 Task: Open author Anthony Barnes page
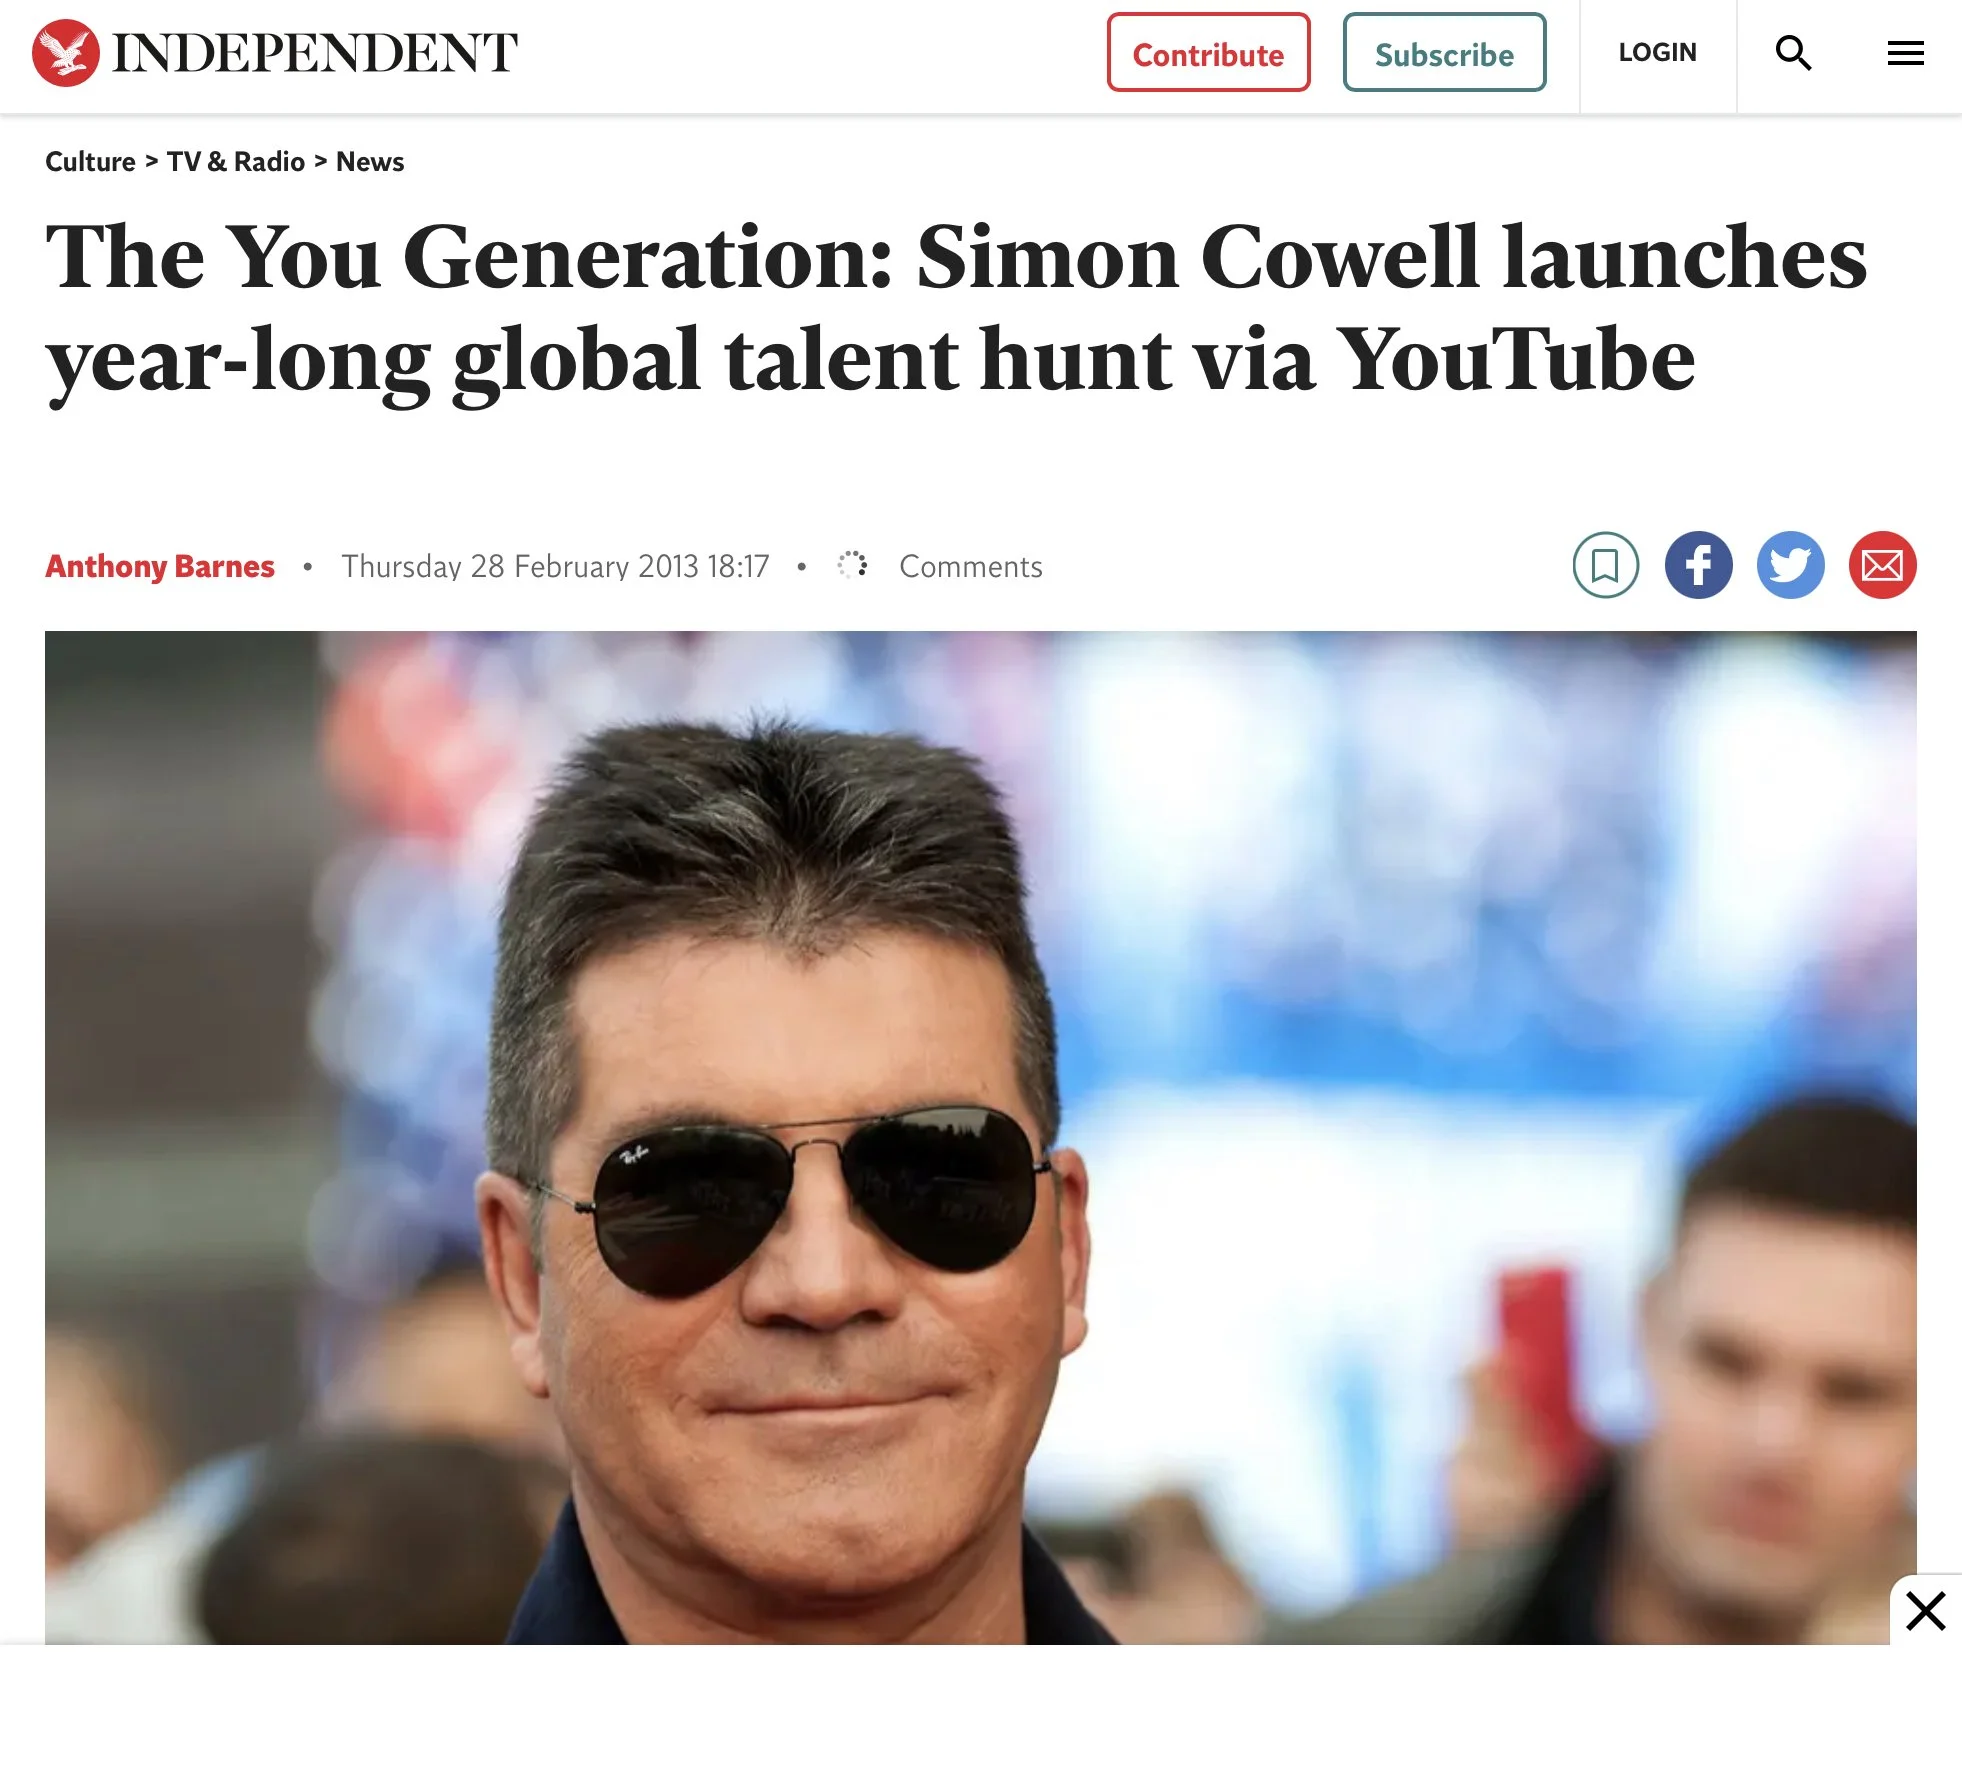tap(160, 566)
